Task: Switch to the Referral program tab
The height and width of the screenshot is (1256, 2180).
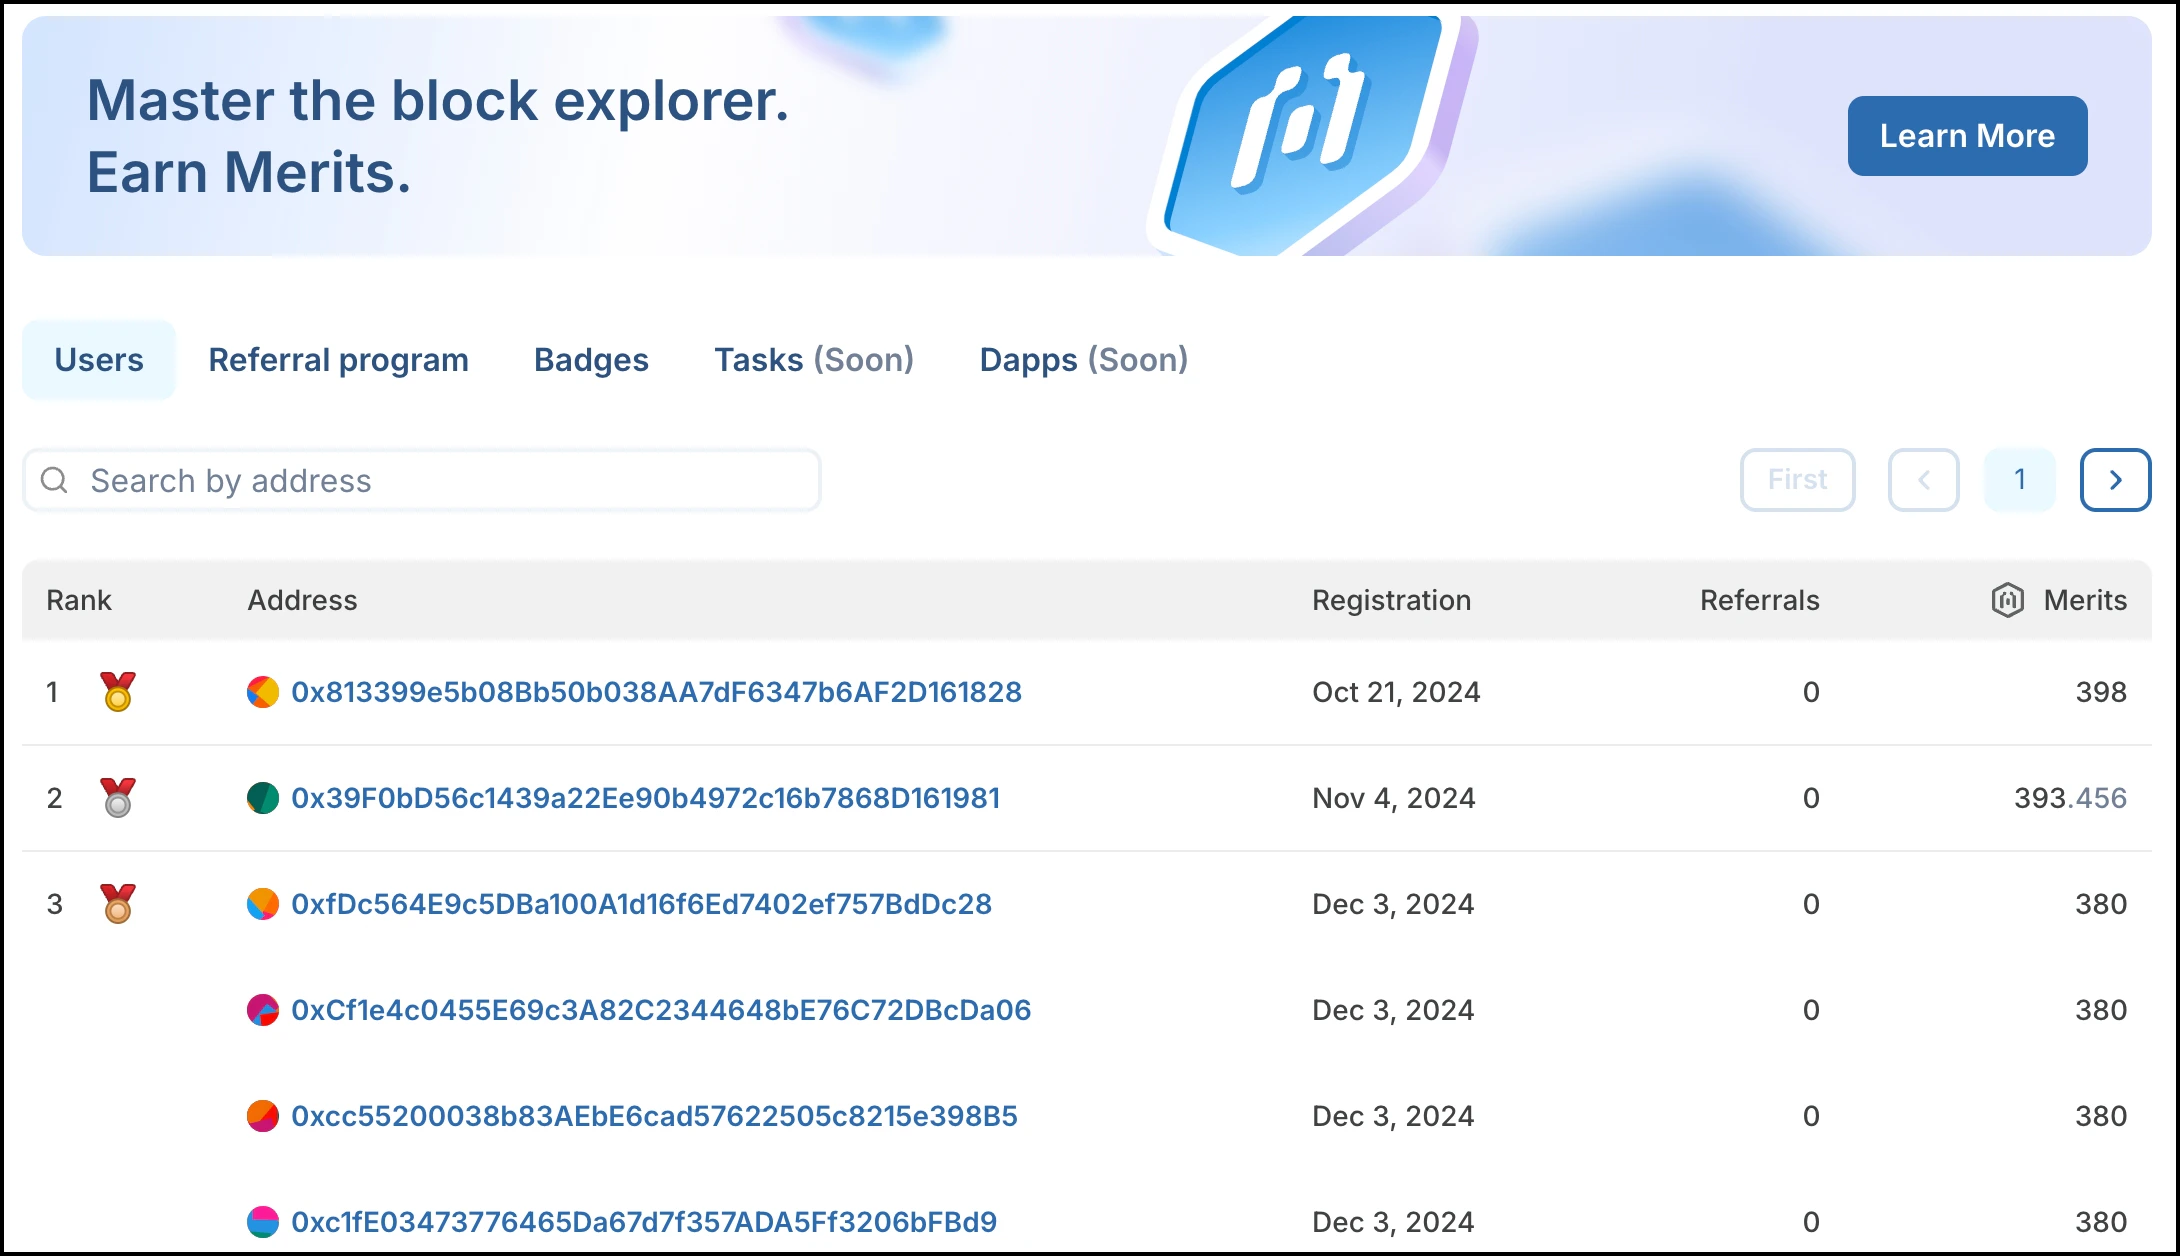Action: pos(338,360)
